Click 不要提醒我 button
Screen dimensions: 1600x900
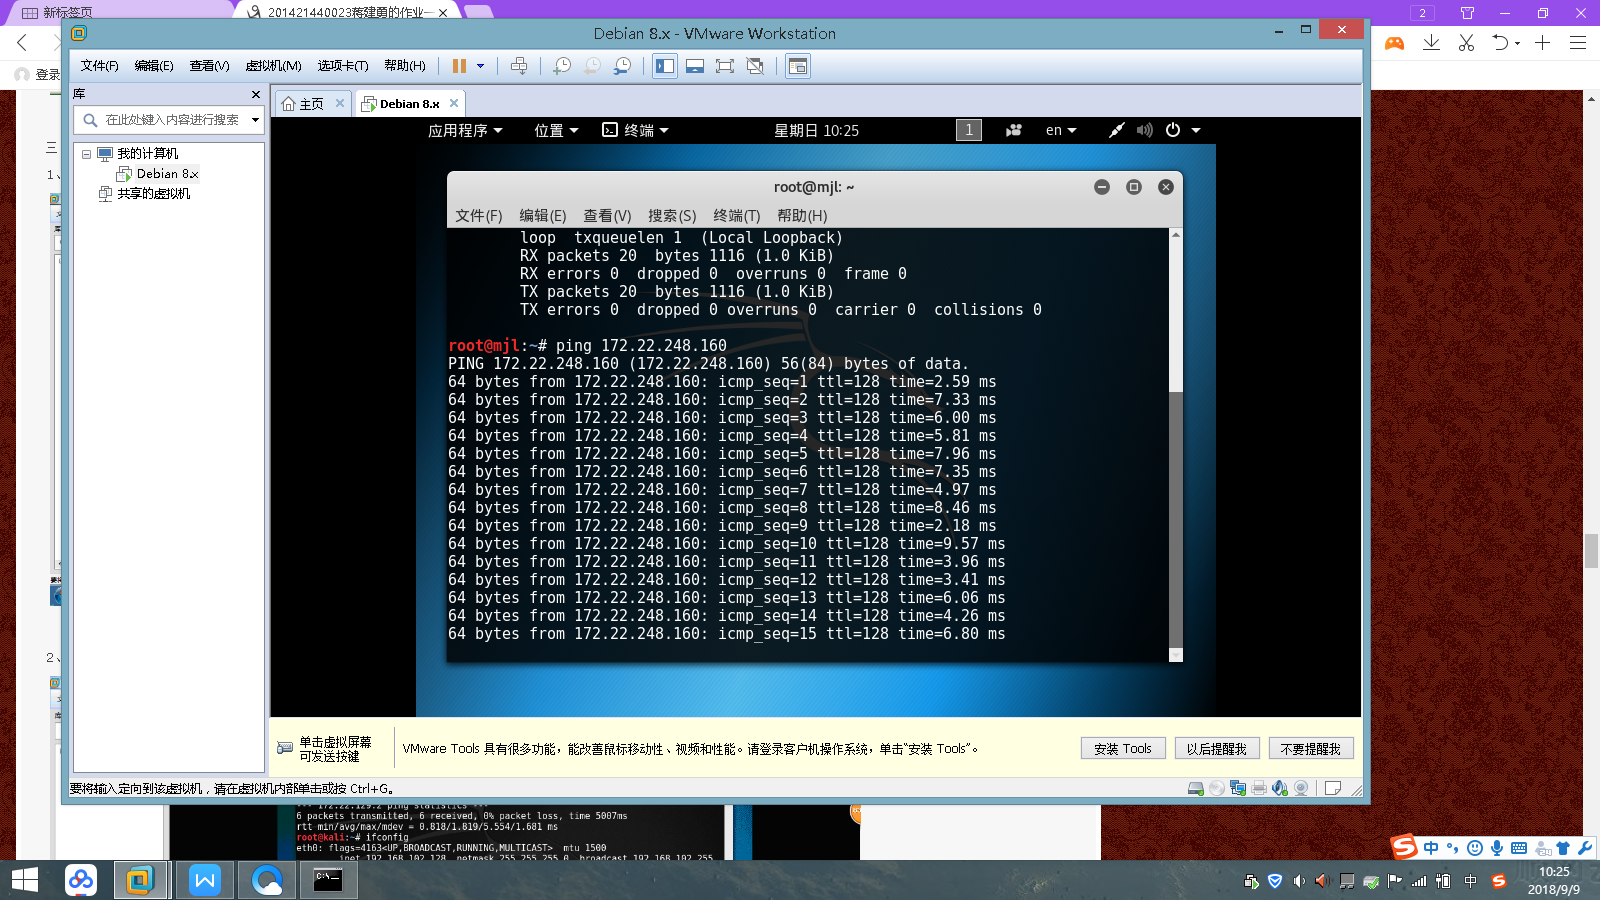pyautogui.click(x=1311, y=749)
